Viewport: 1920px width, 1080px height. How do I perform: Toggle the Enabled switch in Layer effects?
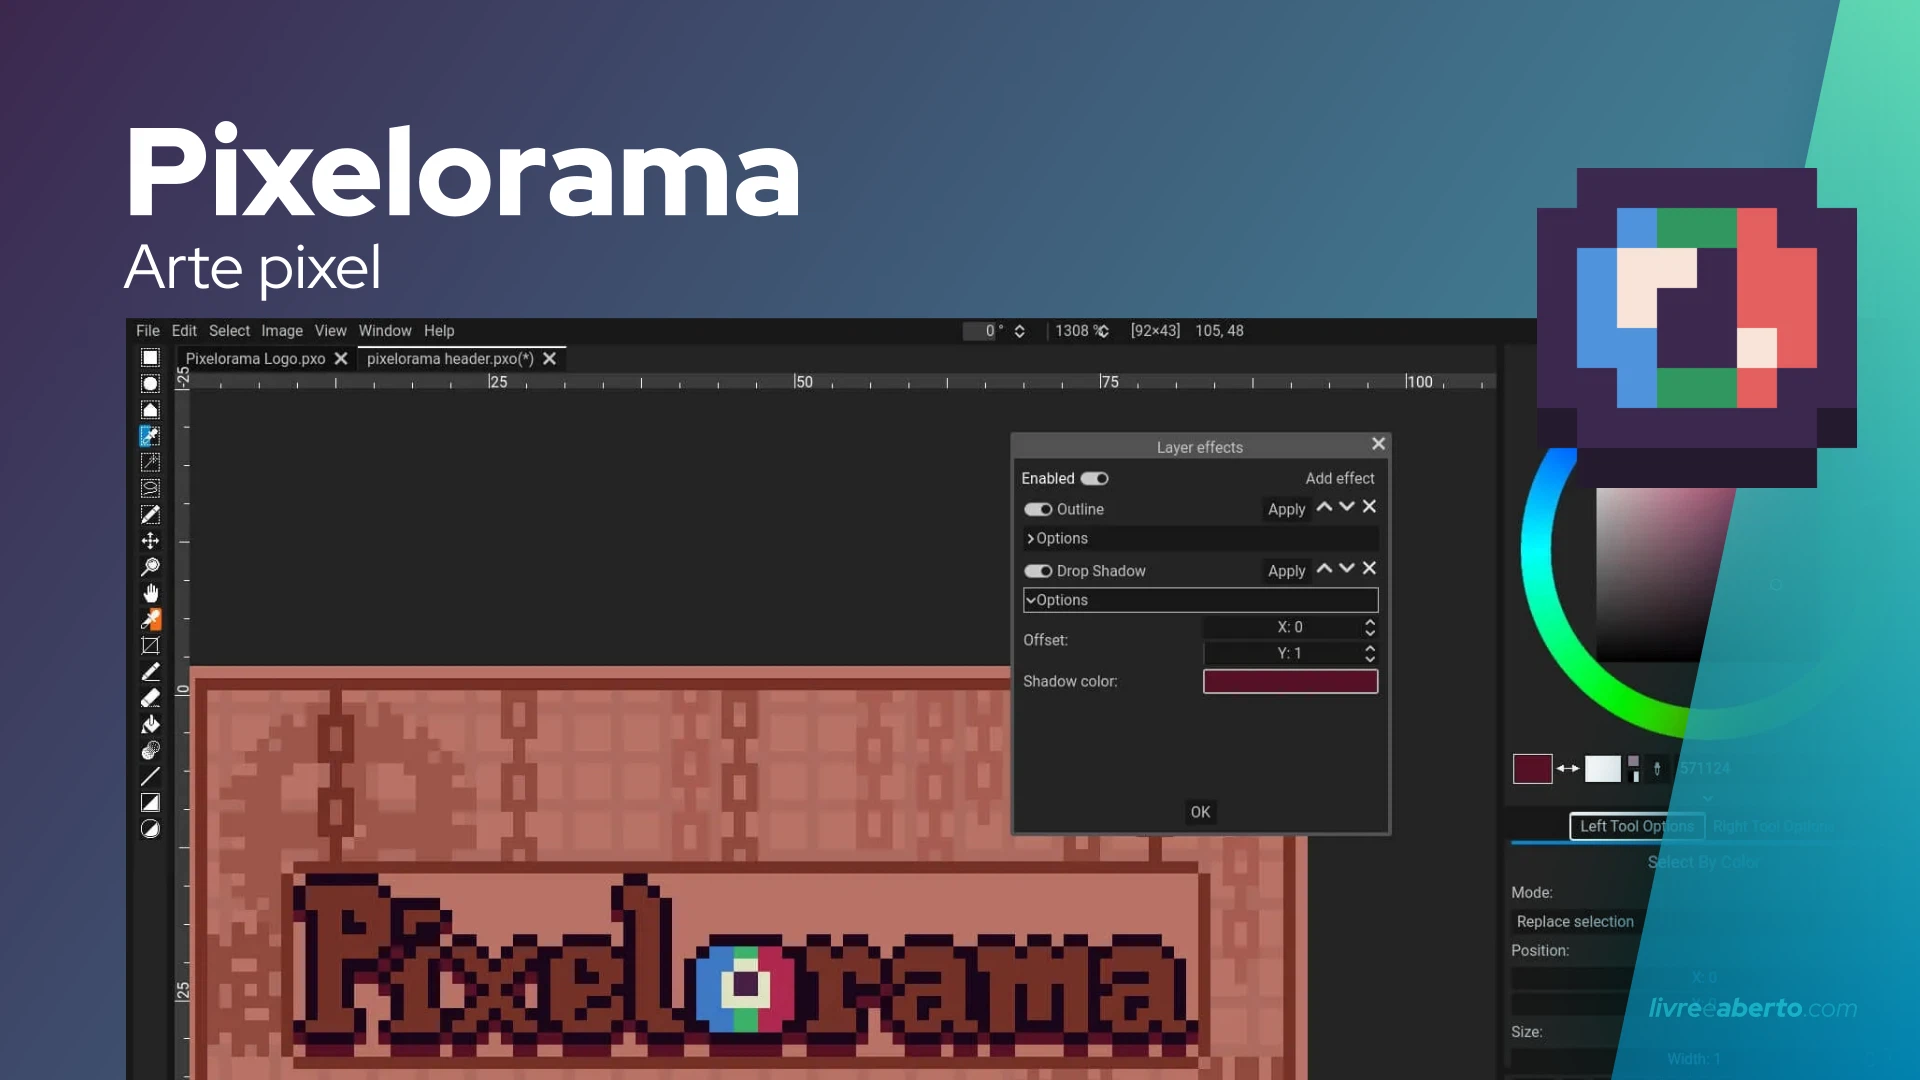(1094, 478)
